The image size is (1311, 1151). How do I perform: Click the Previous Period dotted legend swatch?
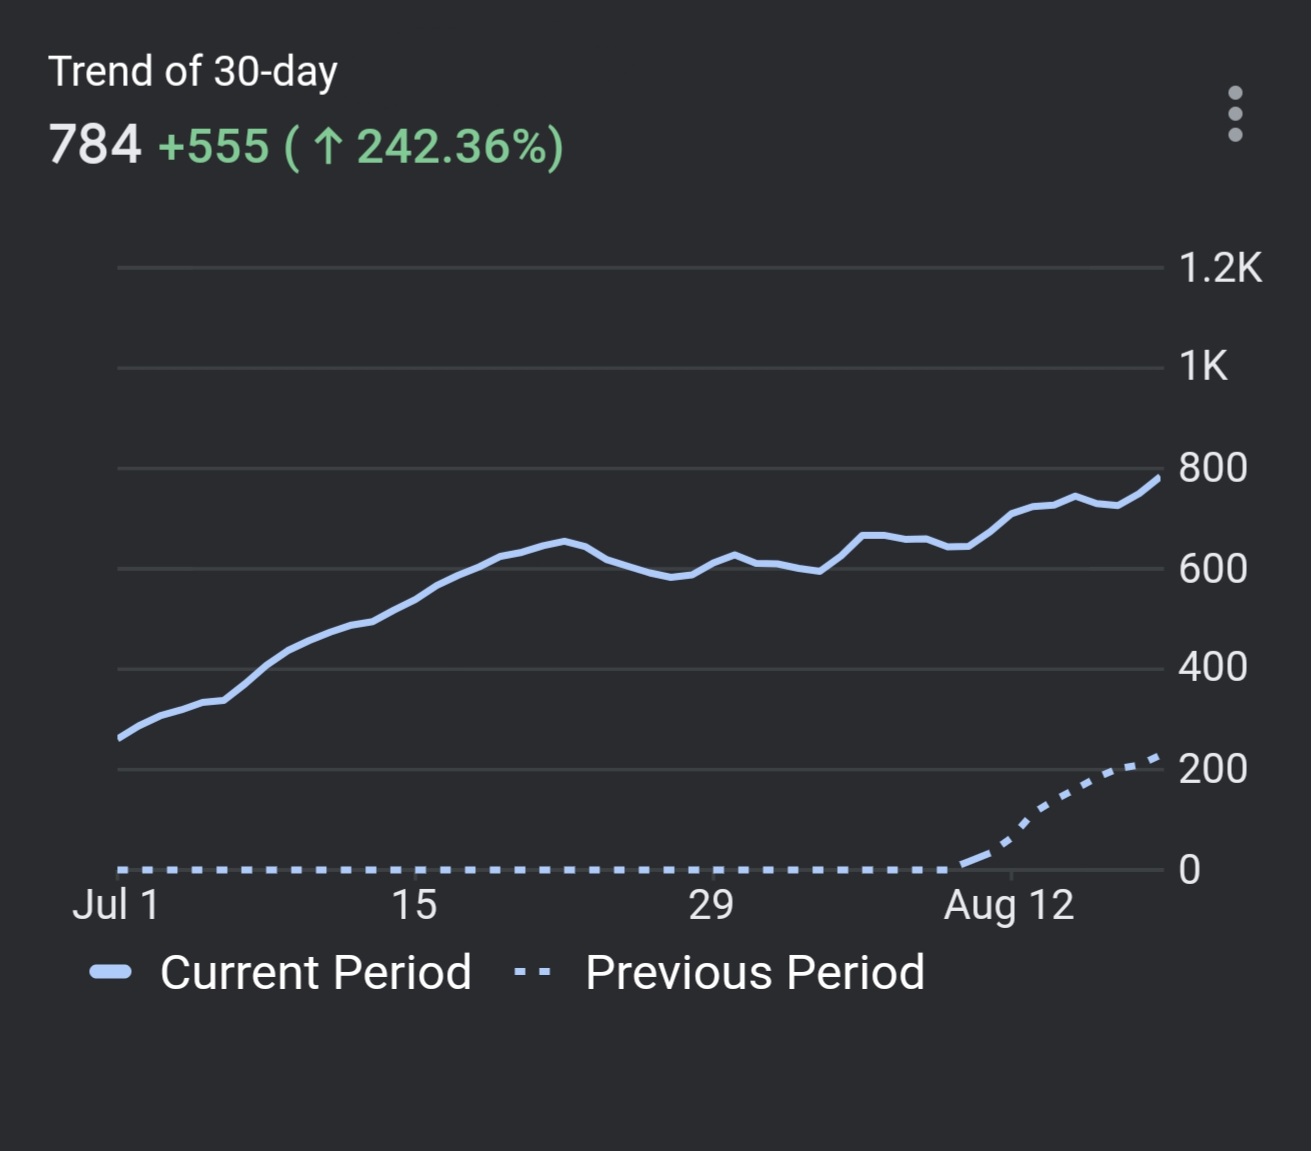tap(532, 972)
